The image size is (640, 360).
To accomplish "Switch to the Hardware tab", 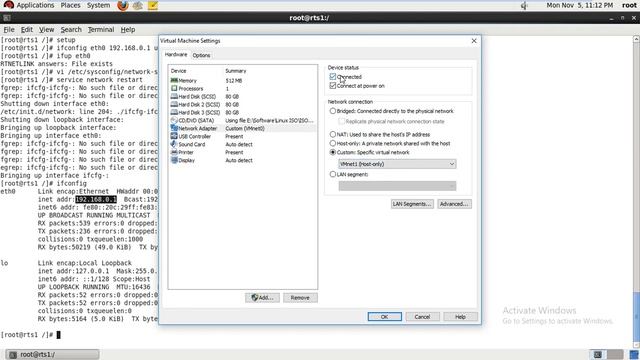I will (176, 54).
